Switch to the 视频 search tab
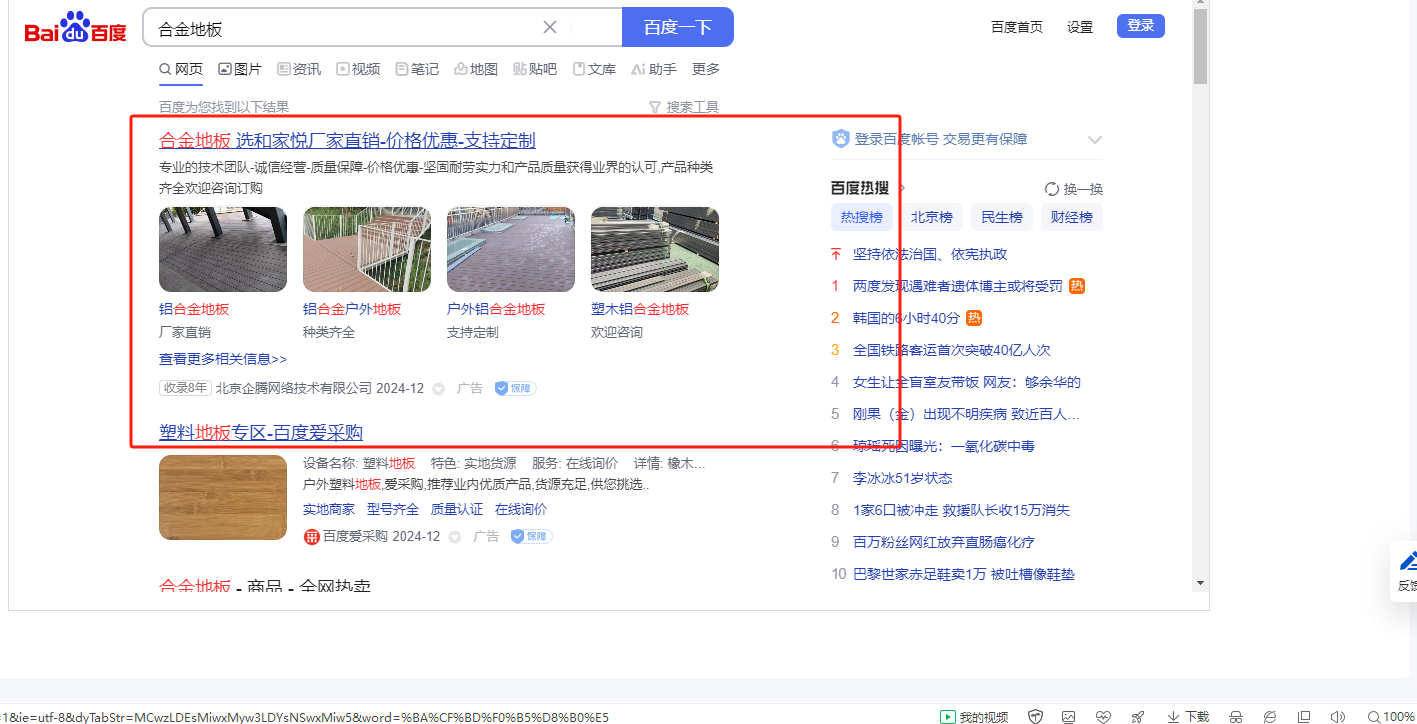The height and width of the screenshot is (724, 1417). [x=358, y=69]
